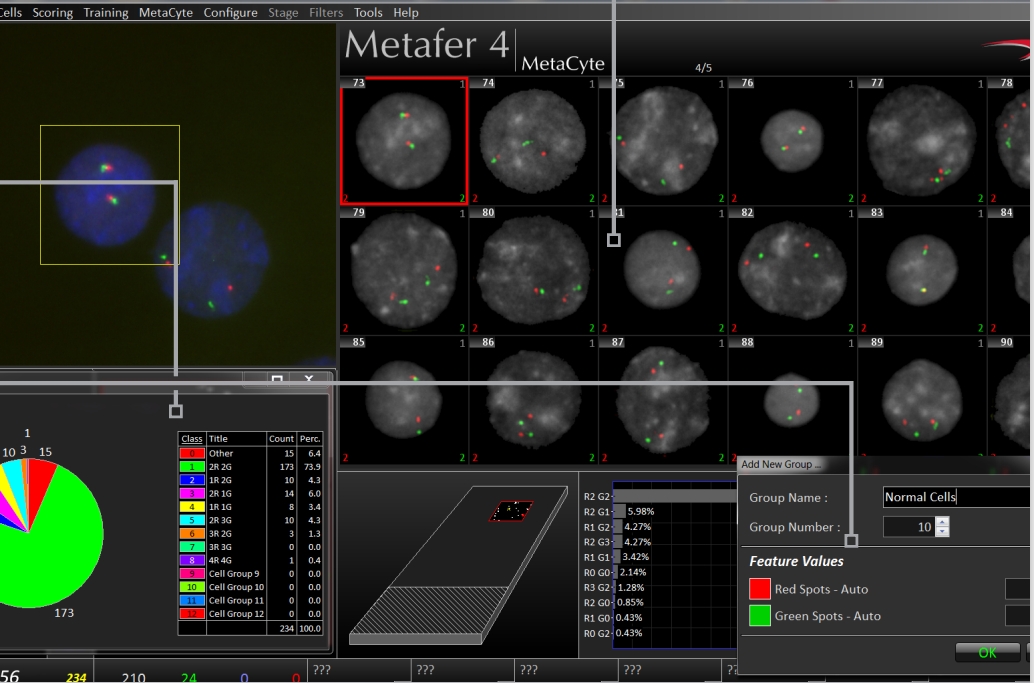Select cell thumbnail 76
Viewport: 1034px width, 683px height.
click(792, 140)
